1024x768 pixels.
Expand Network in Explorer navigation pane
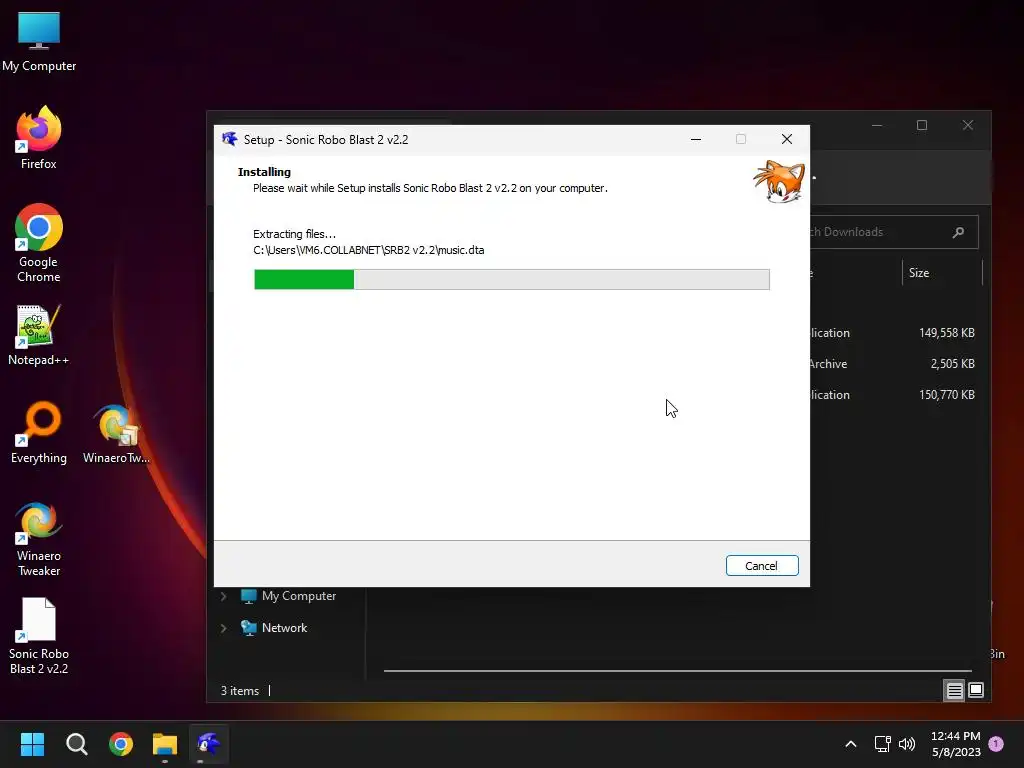pos(223,628)
